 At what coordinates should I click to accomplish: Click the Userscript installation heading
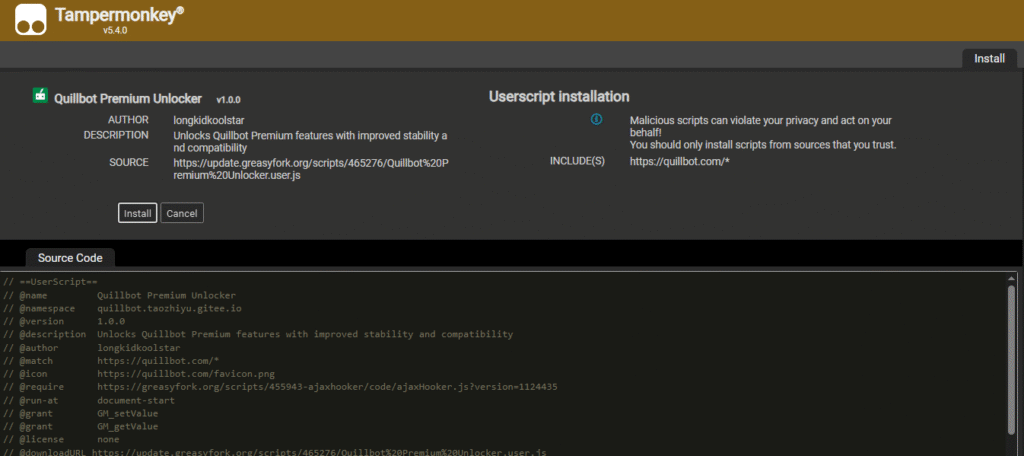click(x=559, y=97)
